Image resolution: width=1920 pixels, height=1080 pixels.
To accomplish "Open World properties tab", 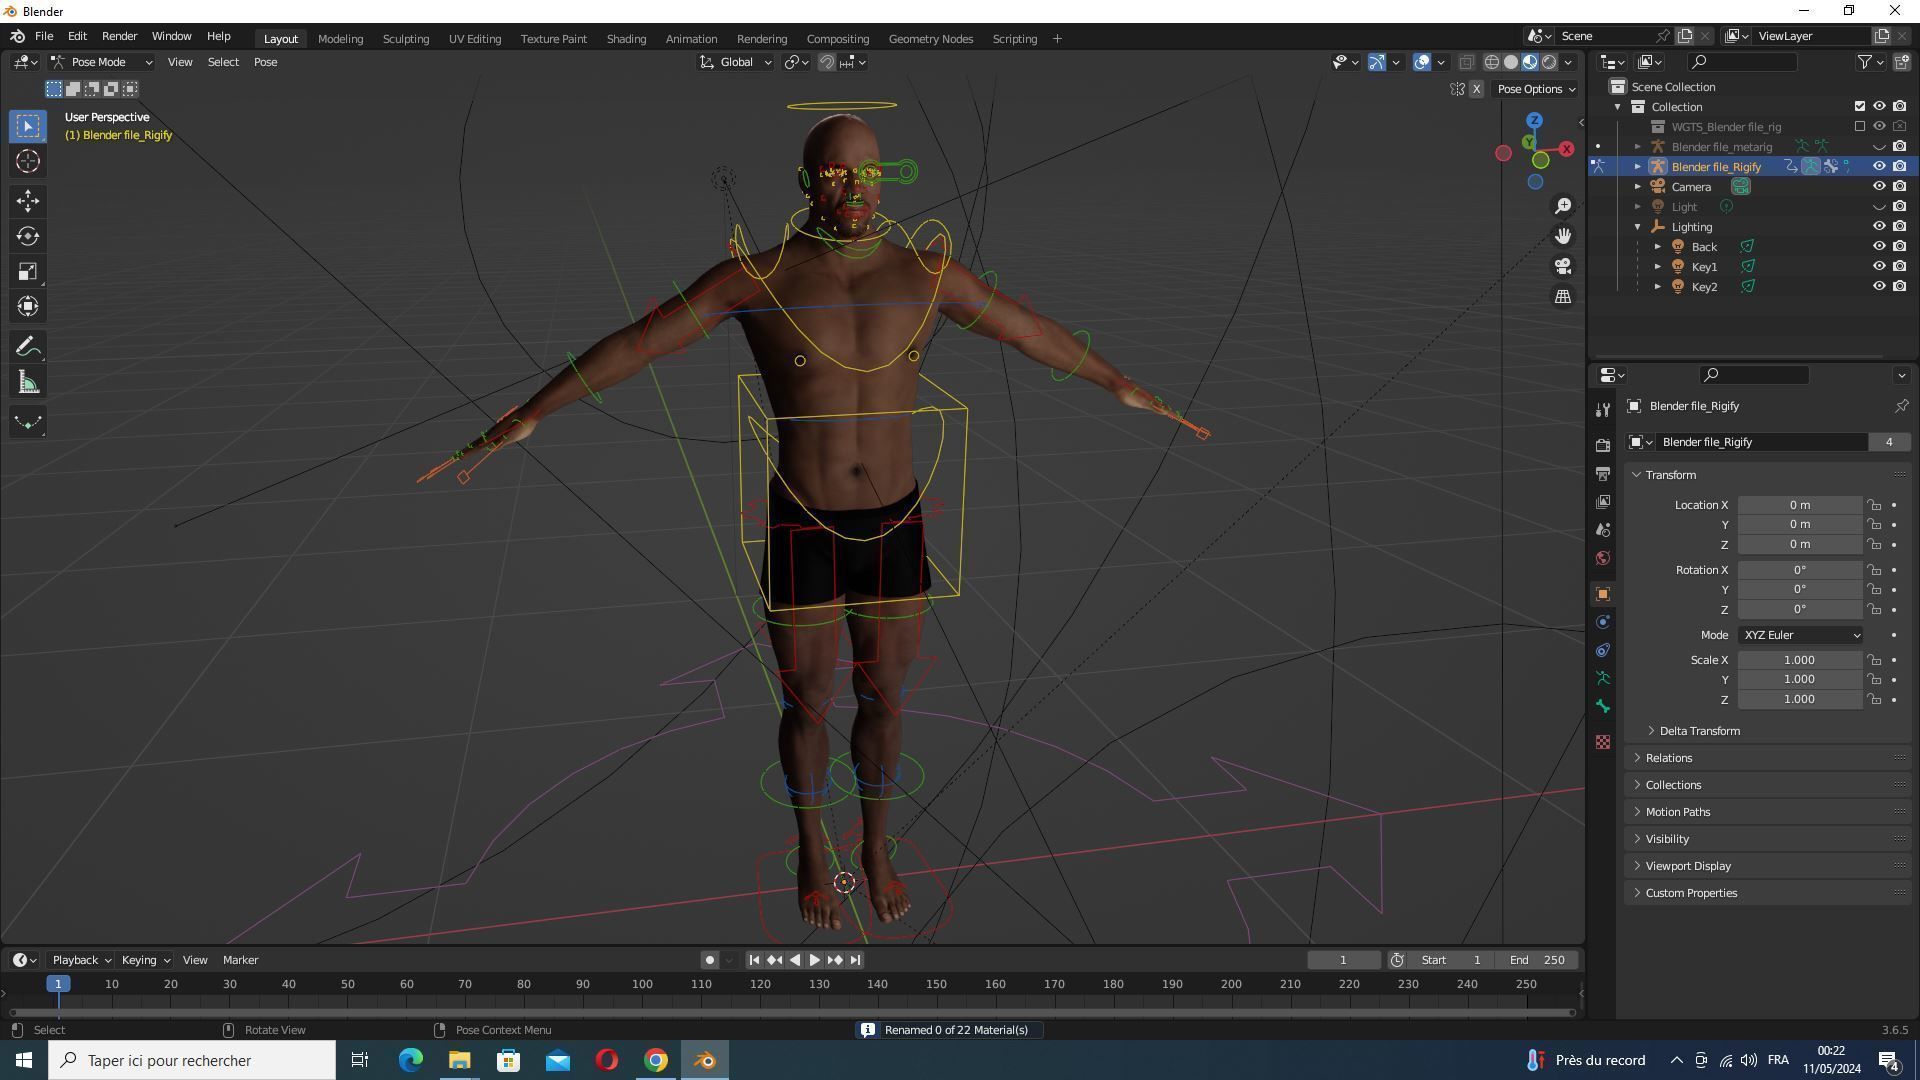I will click(x=1603, y=558).
